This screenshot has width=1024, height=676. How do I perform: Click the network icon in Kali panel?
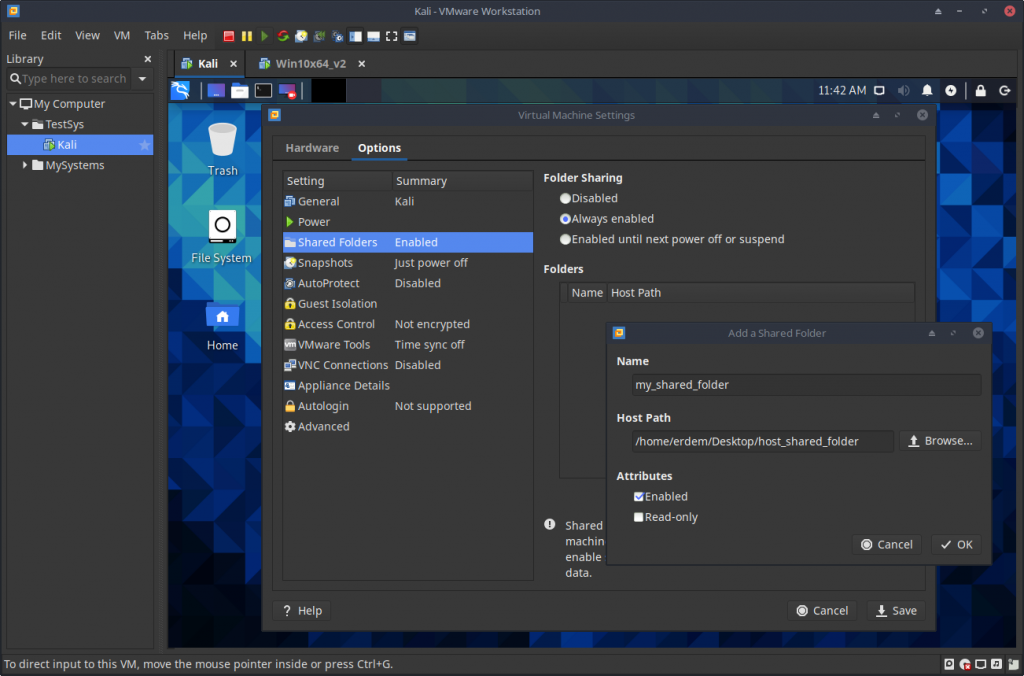click(880, 91)
